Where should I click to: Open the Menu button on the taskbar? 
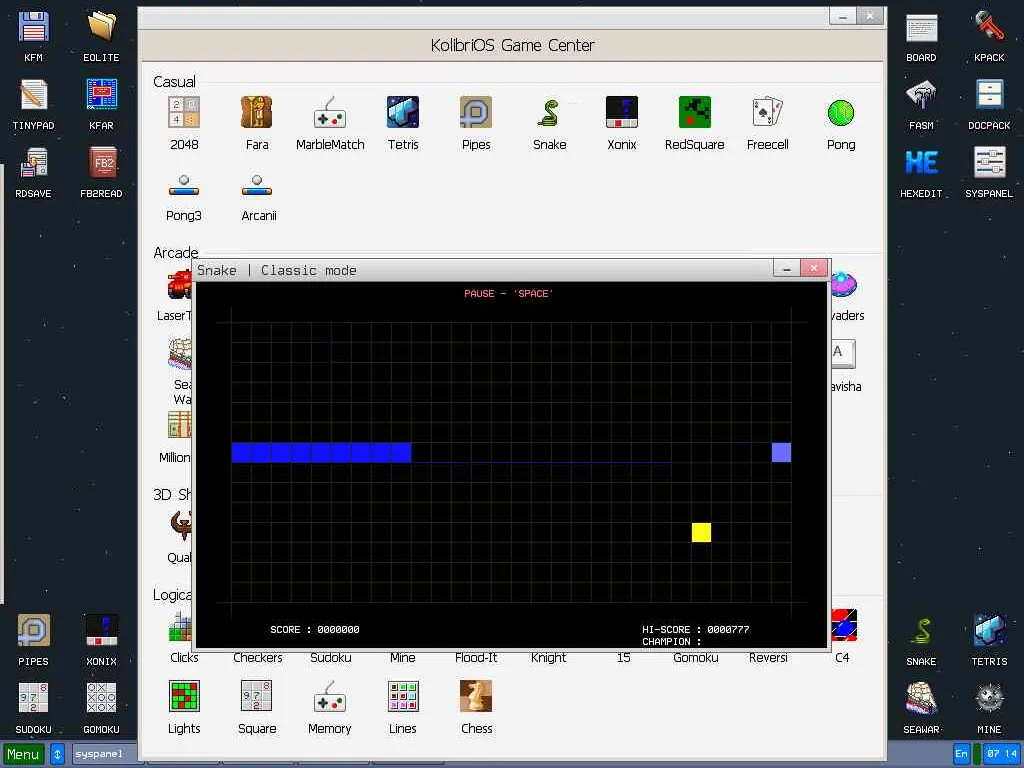click(24, 754)
